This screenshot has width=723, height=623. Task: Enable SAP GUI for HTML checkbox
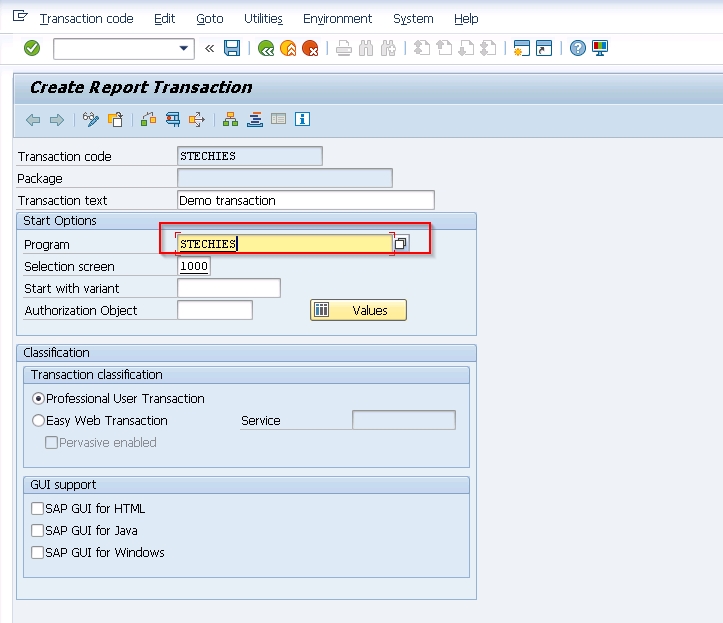coord(38,509)
